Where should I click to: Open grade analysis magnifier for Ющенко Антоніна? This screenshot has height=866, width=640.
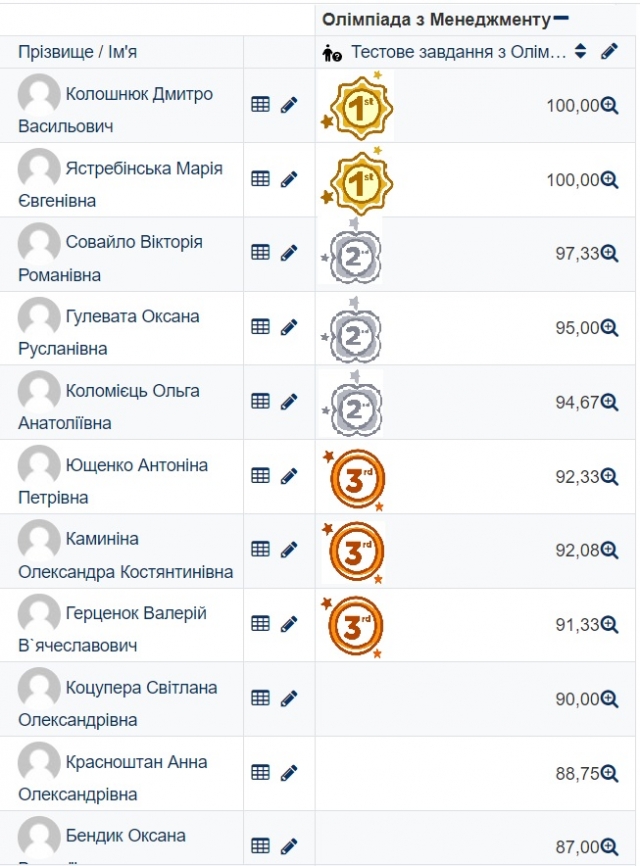click(609, 477)
